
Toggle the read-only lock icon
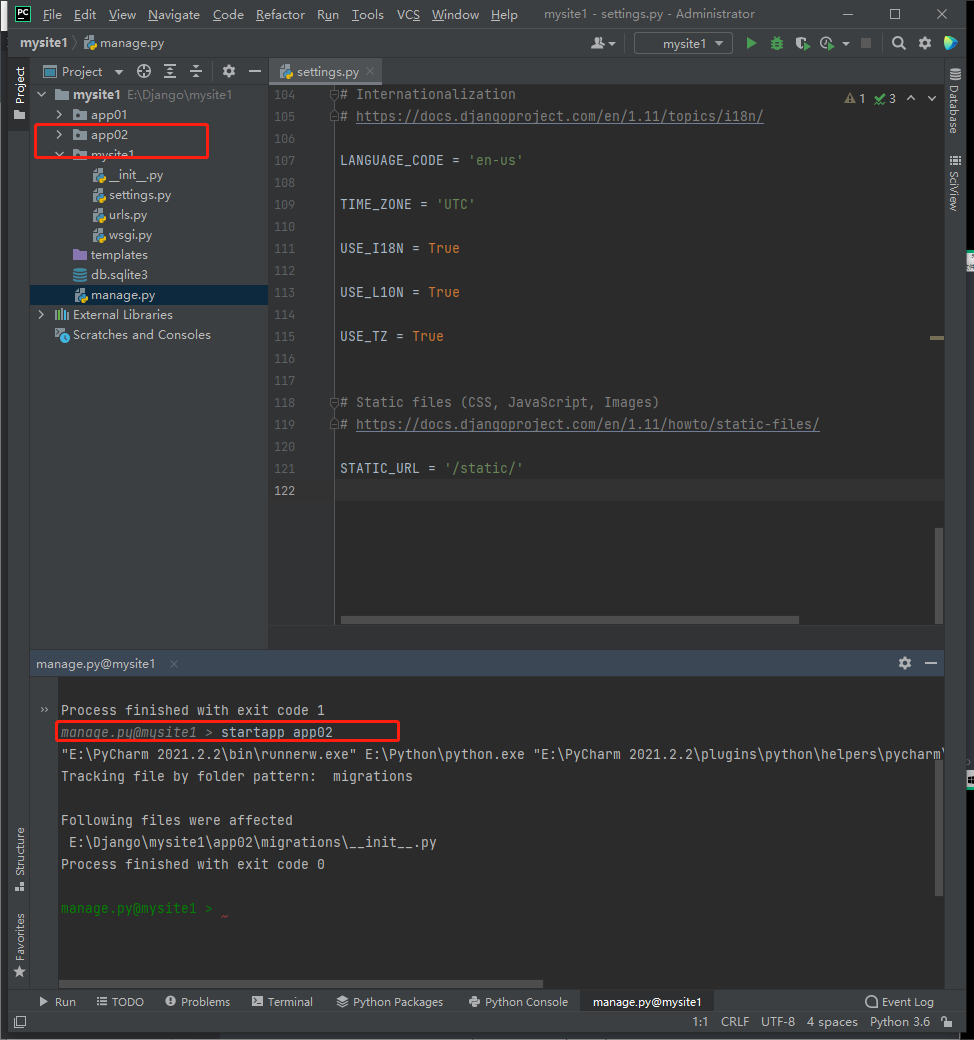tap(947, 1022)
